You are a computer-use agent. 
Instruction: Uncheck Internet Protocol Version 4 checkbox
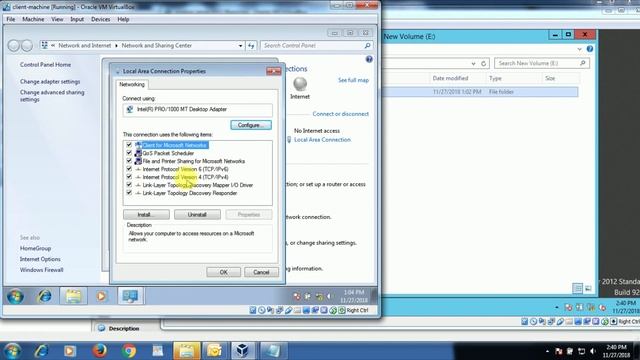coord(129,177)
